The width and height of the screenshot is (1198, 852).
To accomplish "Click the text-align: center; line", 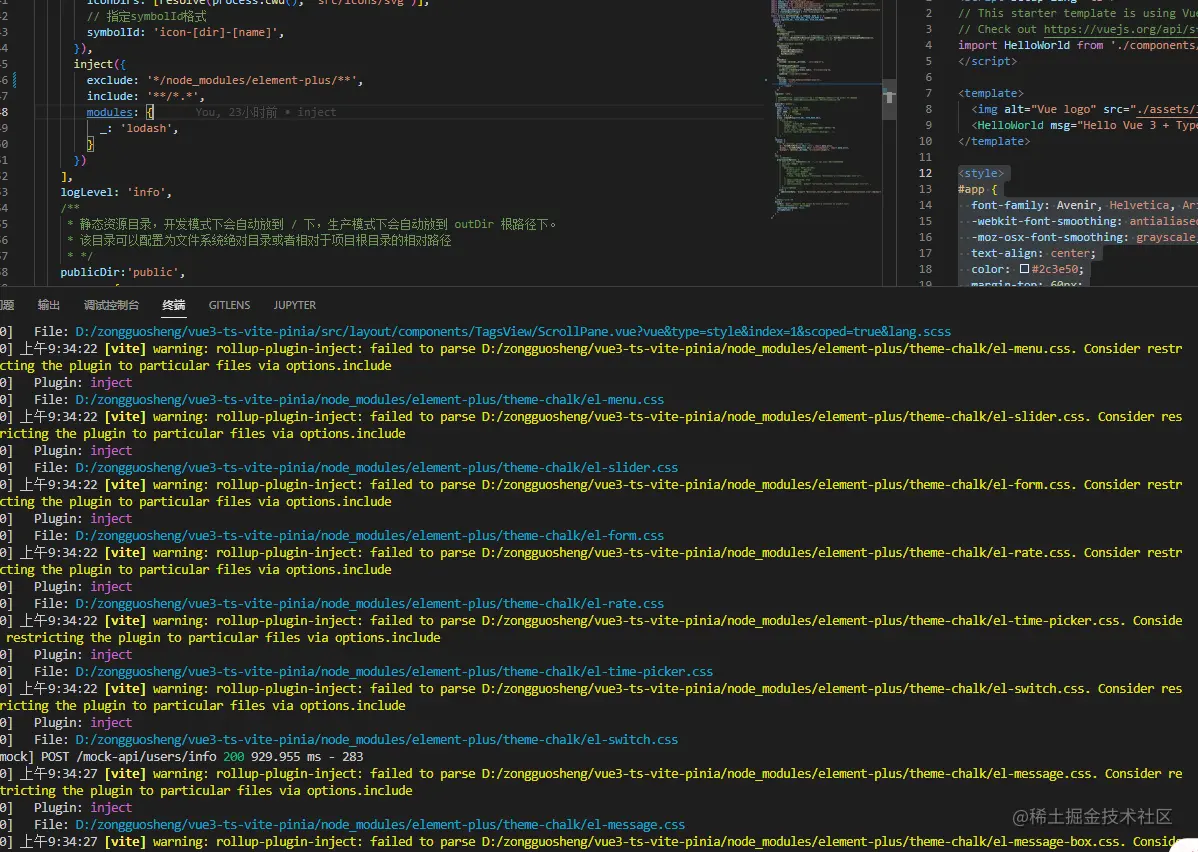I will pos(1033,253).
